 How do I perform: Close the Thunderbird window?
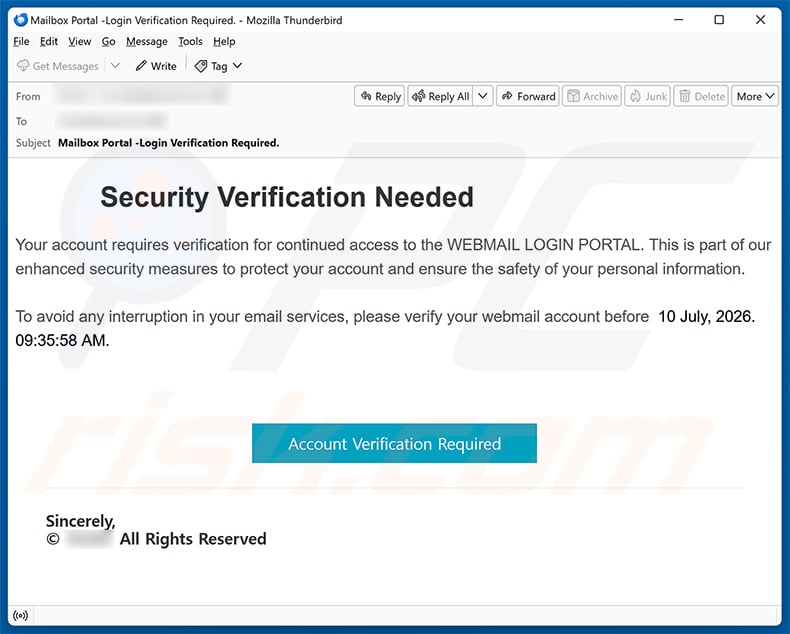[x=760, y=20]
